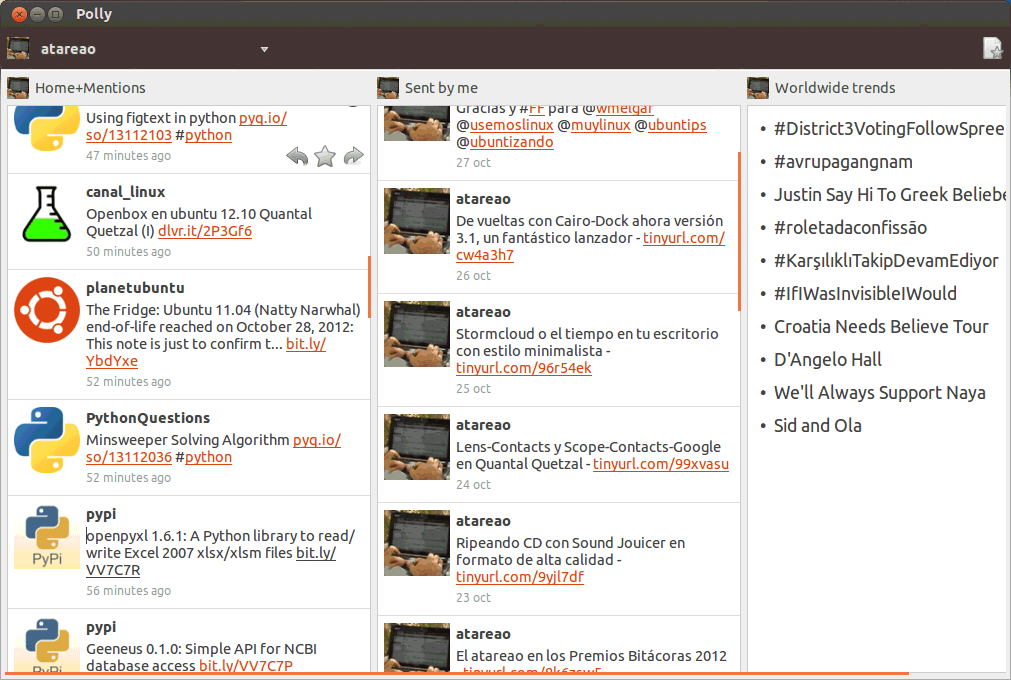1011x680 pixels.
Task: Click the 26 oct timestamp
Action: pos(473,275)
